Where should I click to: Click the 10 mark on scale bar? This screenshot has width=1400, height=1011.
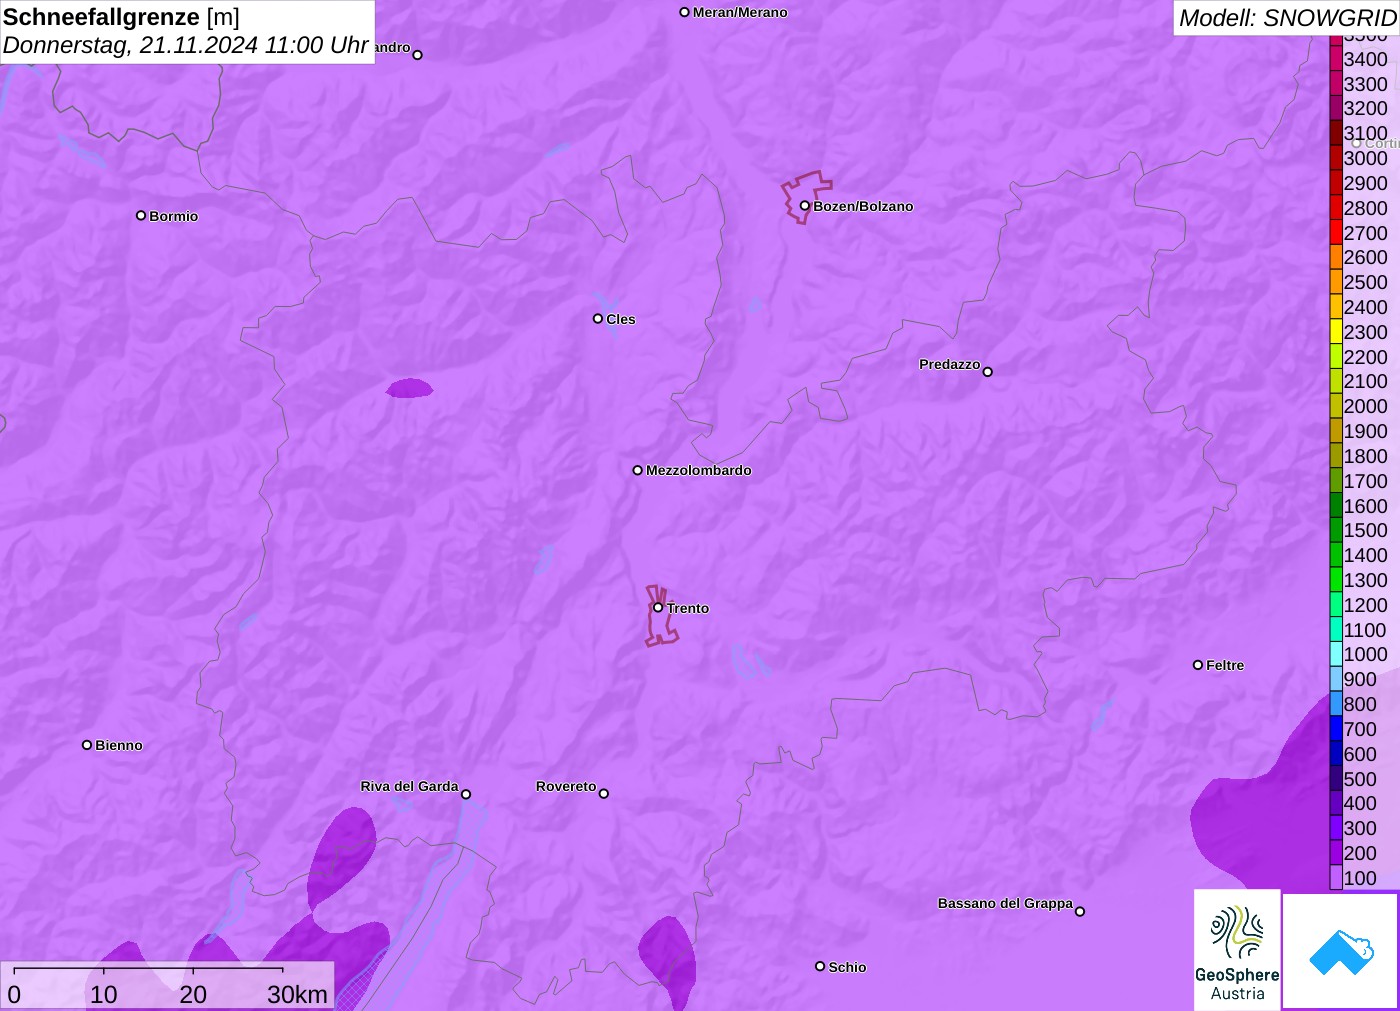coord(104,994)
